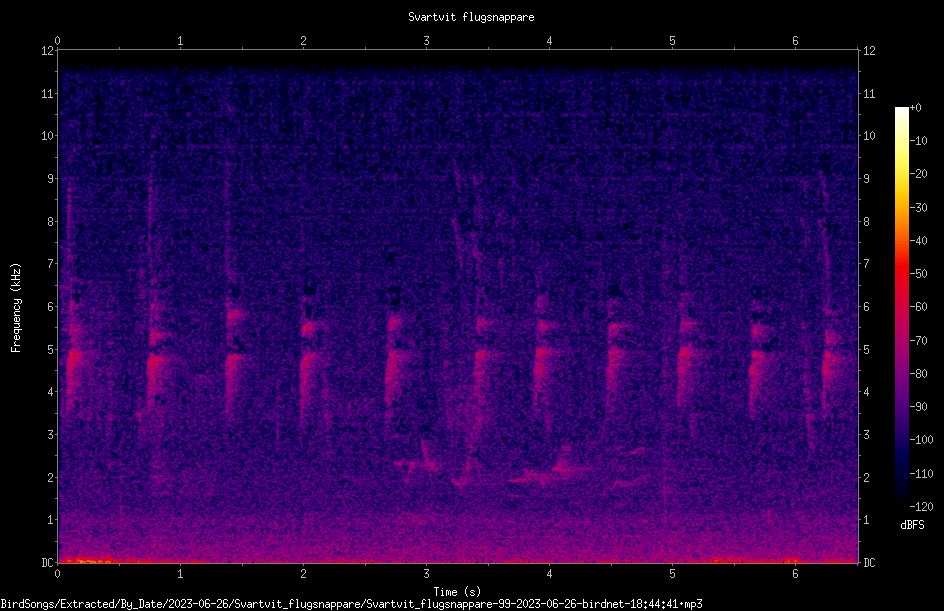Image resolution: width=944 pixels, height=611 pixels.
Task: Click the '-100' value on the color scale
Action: [x=922, y=440]
